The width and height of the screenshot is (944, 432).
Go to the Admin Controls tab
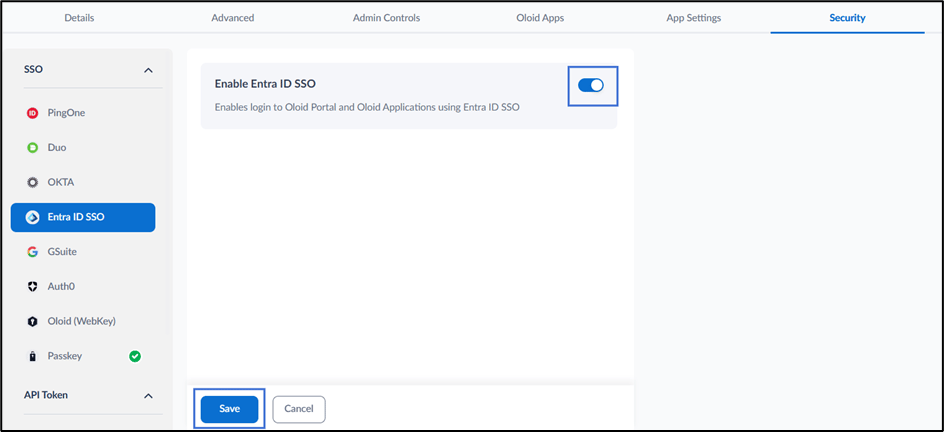coord(387,17)
